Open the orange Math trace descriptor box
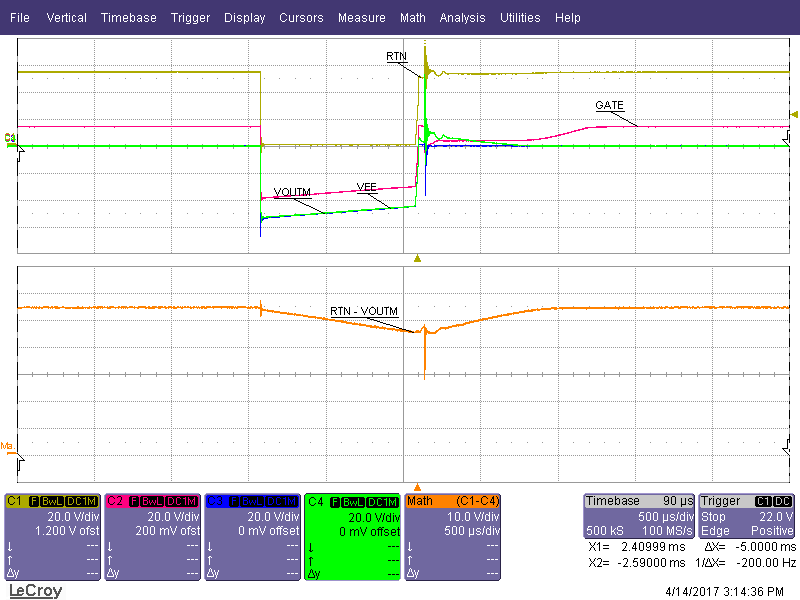Image resolution: width=800 pixels, height=600 pixels. point(452,535)
